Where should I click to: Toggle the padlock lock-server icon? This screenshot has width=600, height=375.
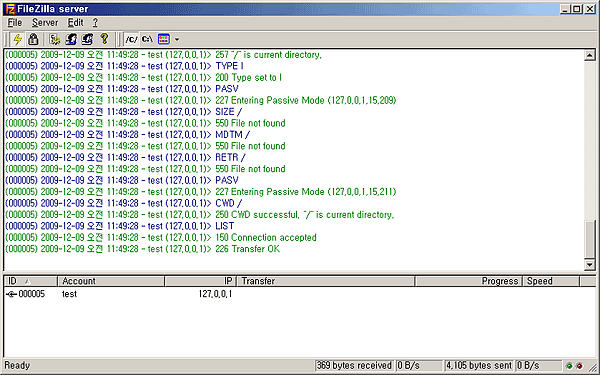coord(33,39)
